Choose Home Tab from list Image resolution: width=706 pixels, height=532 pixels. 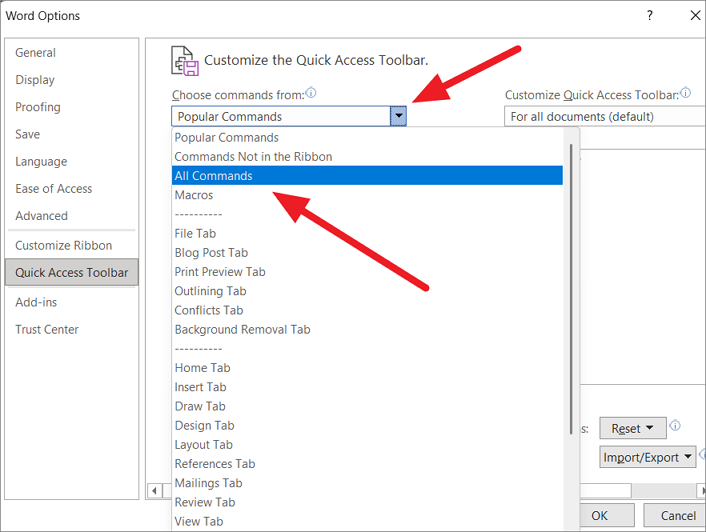367,368
